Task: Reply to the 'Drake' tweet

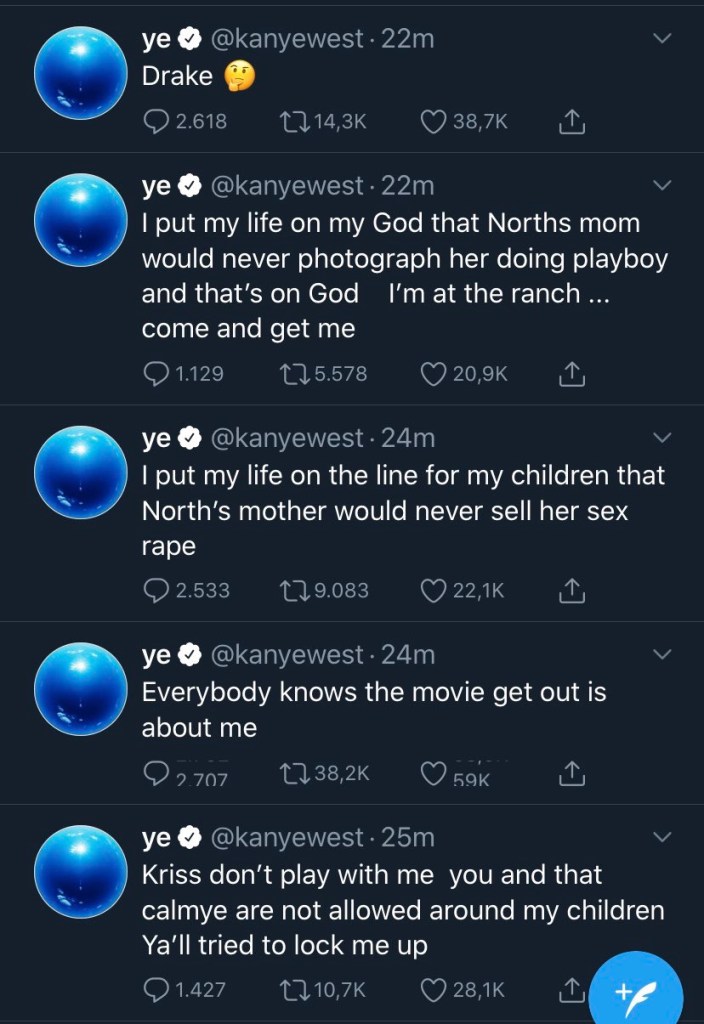Action: pos(157,122)
